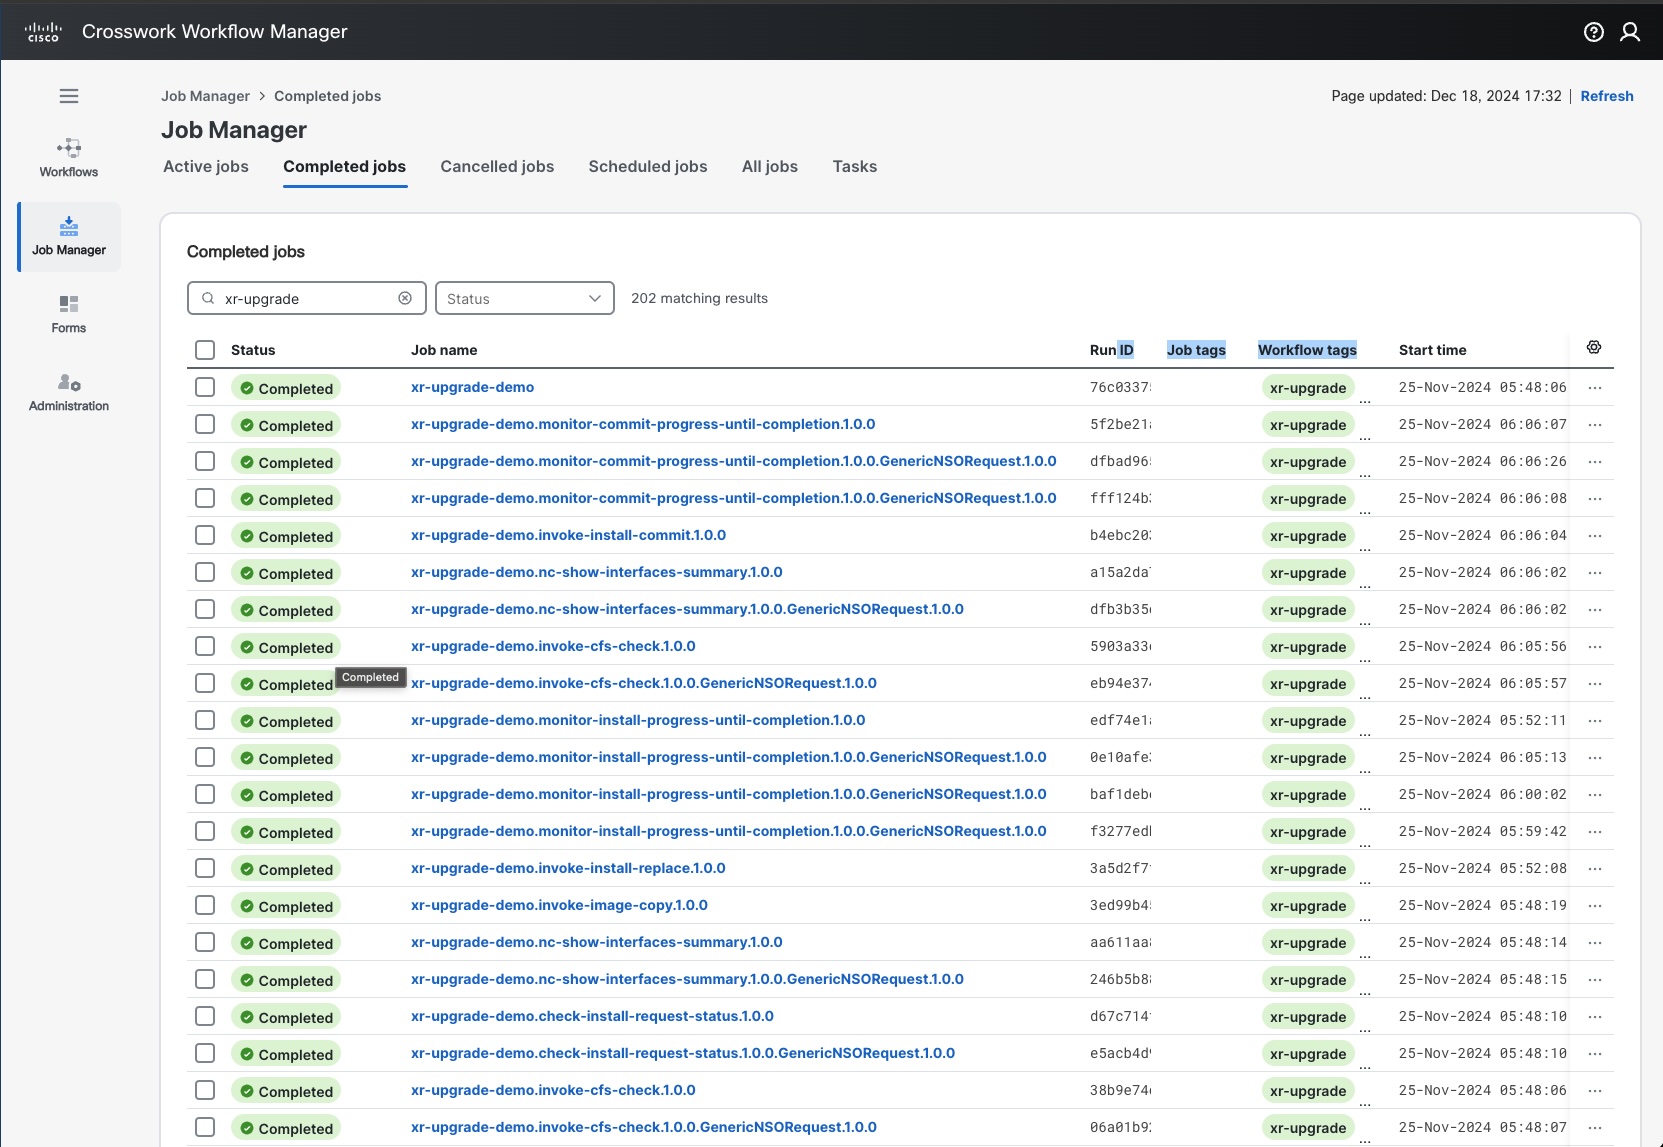Switch to All jobs tab
This screenshot has width=1663, height=1147.
point(770,167)
